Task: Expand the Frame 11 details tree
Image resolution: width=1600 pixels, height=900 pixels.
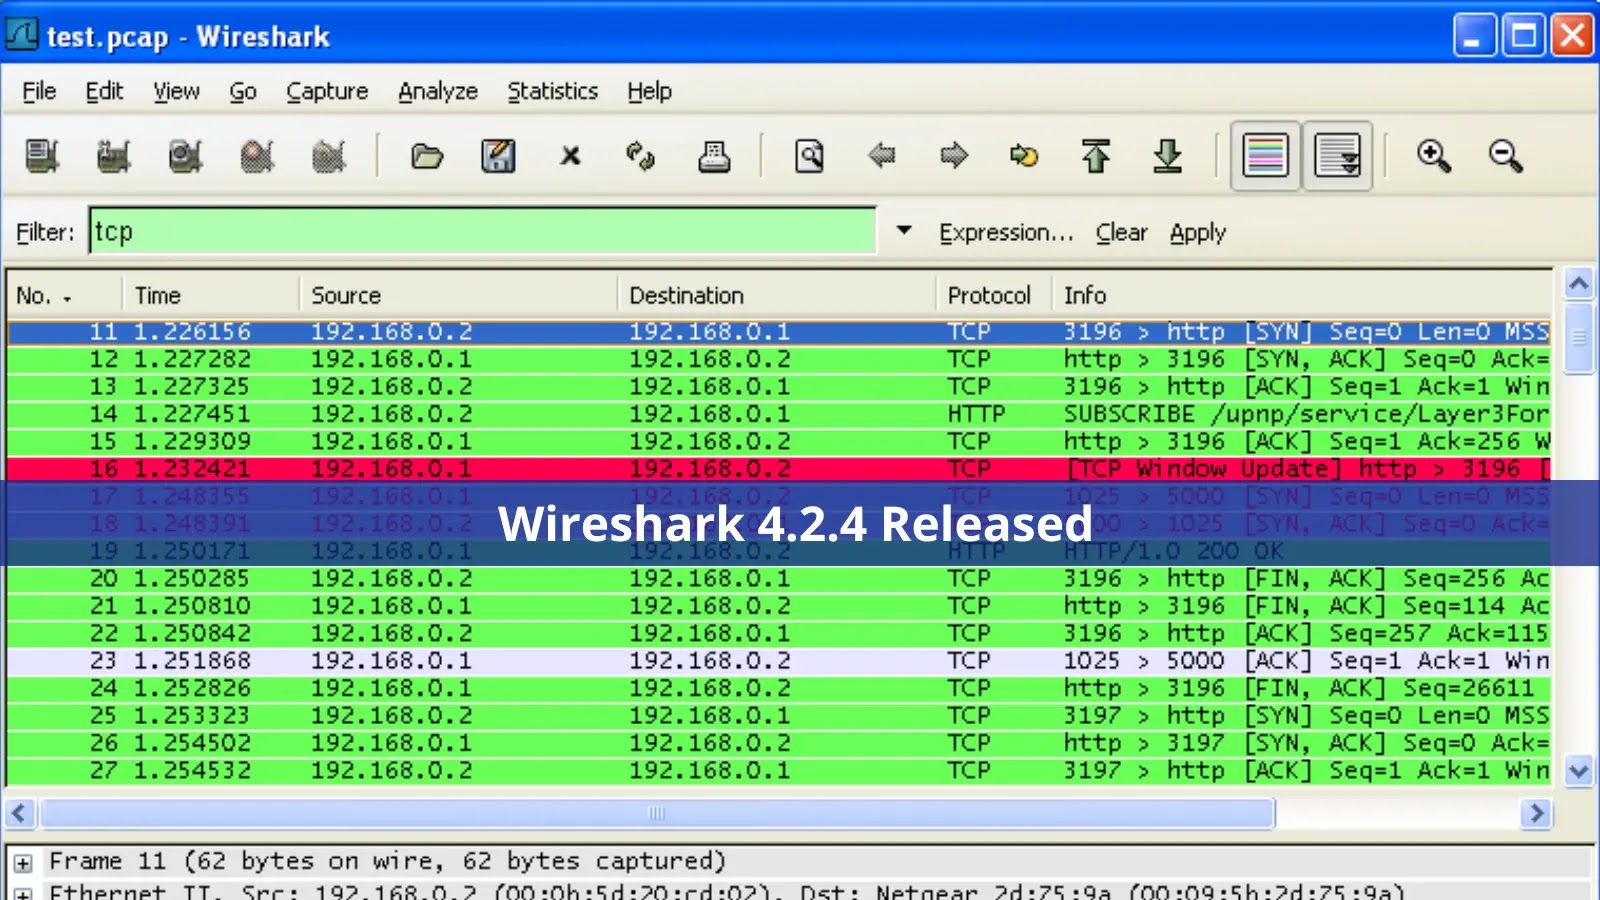Action: 23,862
